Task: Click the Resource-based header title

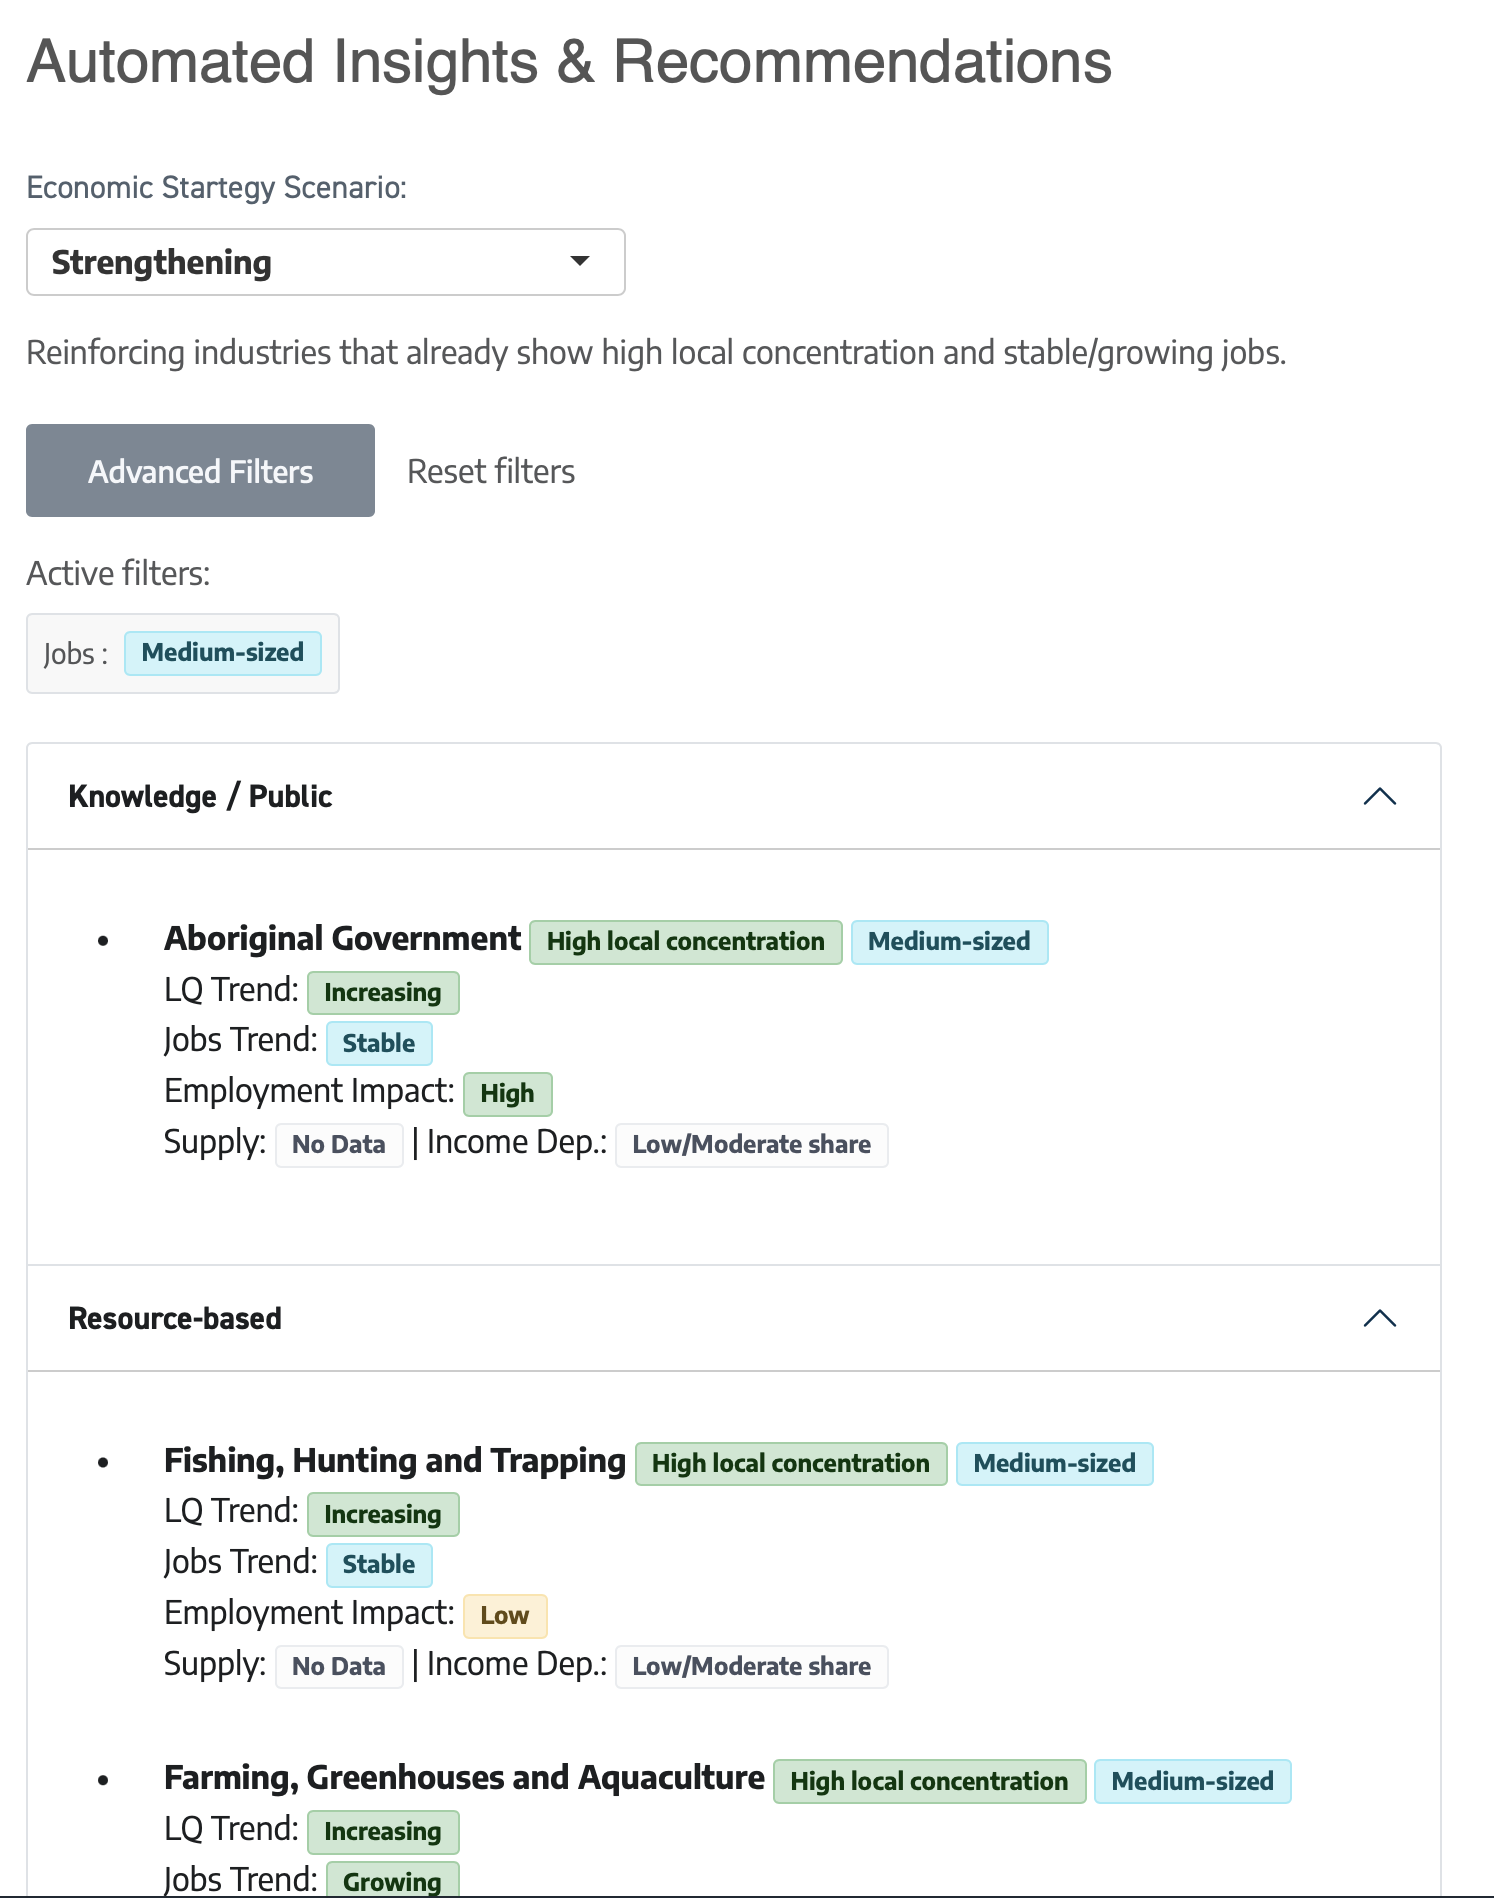Action: click(x=175, y=1318)
